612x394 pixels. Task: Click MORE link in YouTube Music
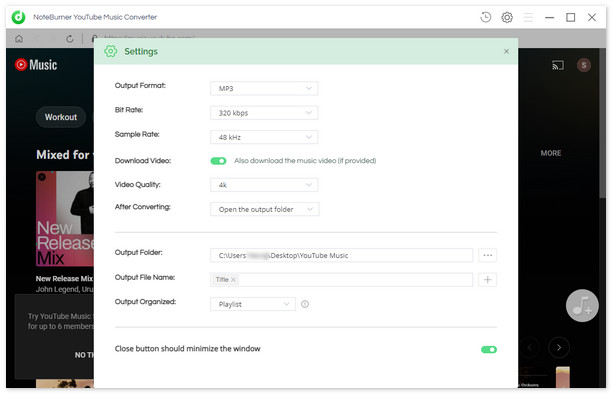[x=551, y=153]
